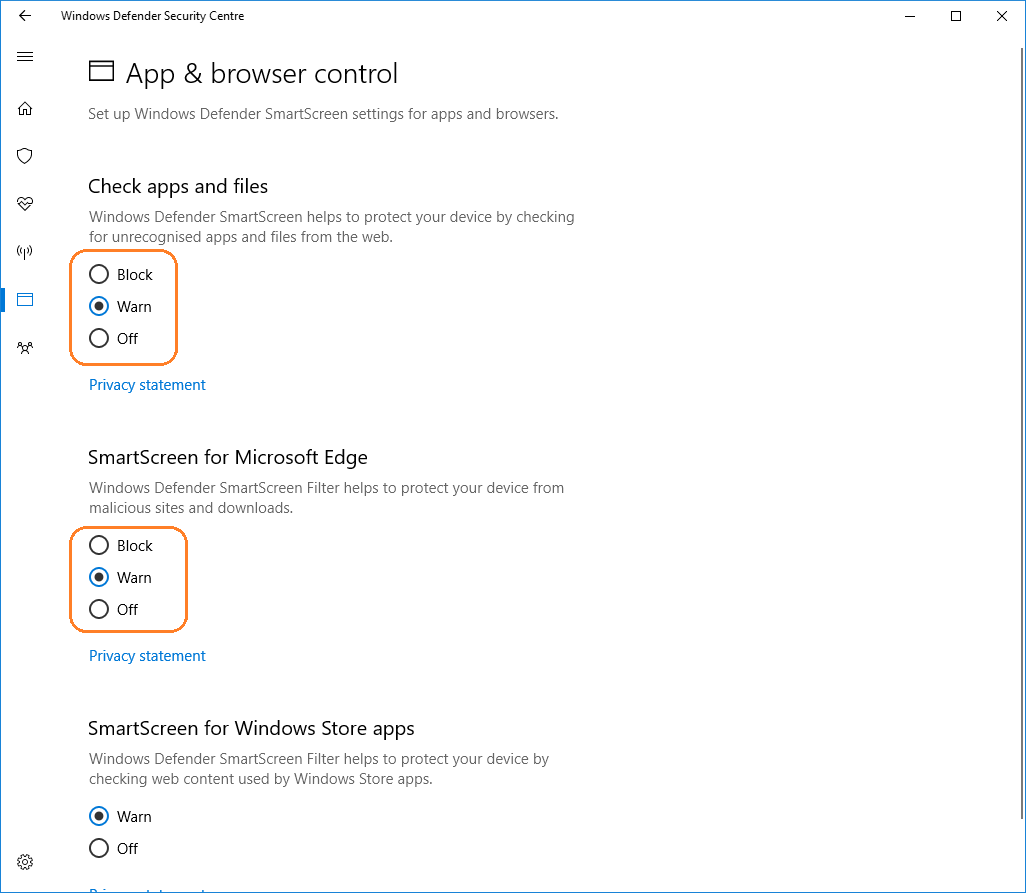
Task: Open Family options sidebar icon
Action: tap(25, 347)
